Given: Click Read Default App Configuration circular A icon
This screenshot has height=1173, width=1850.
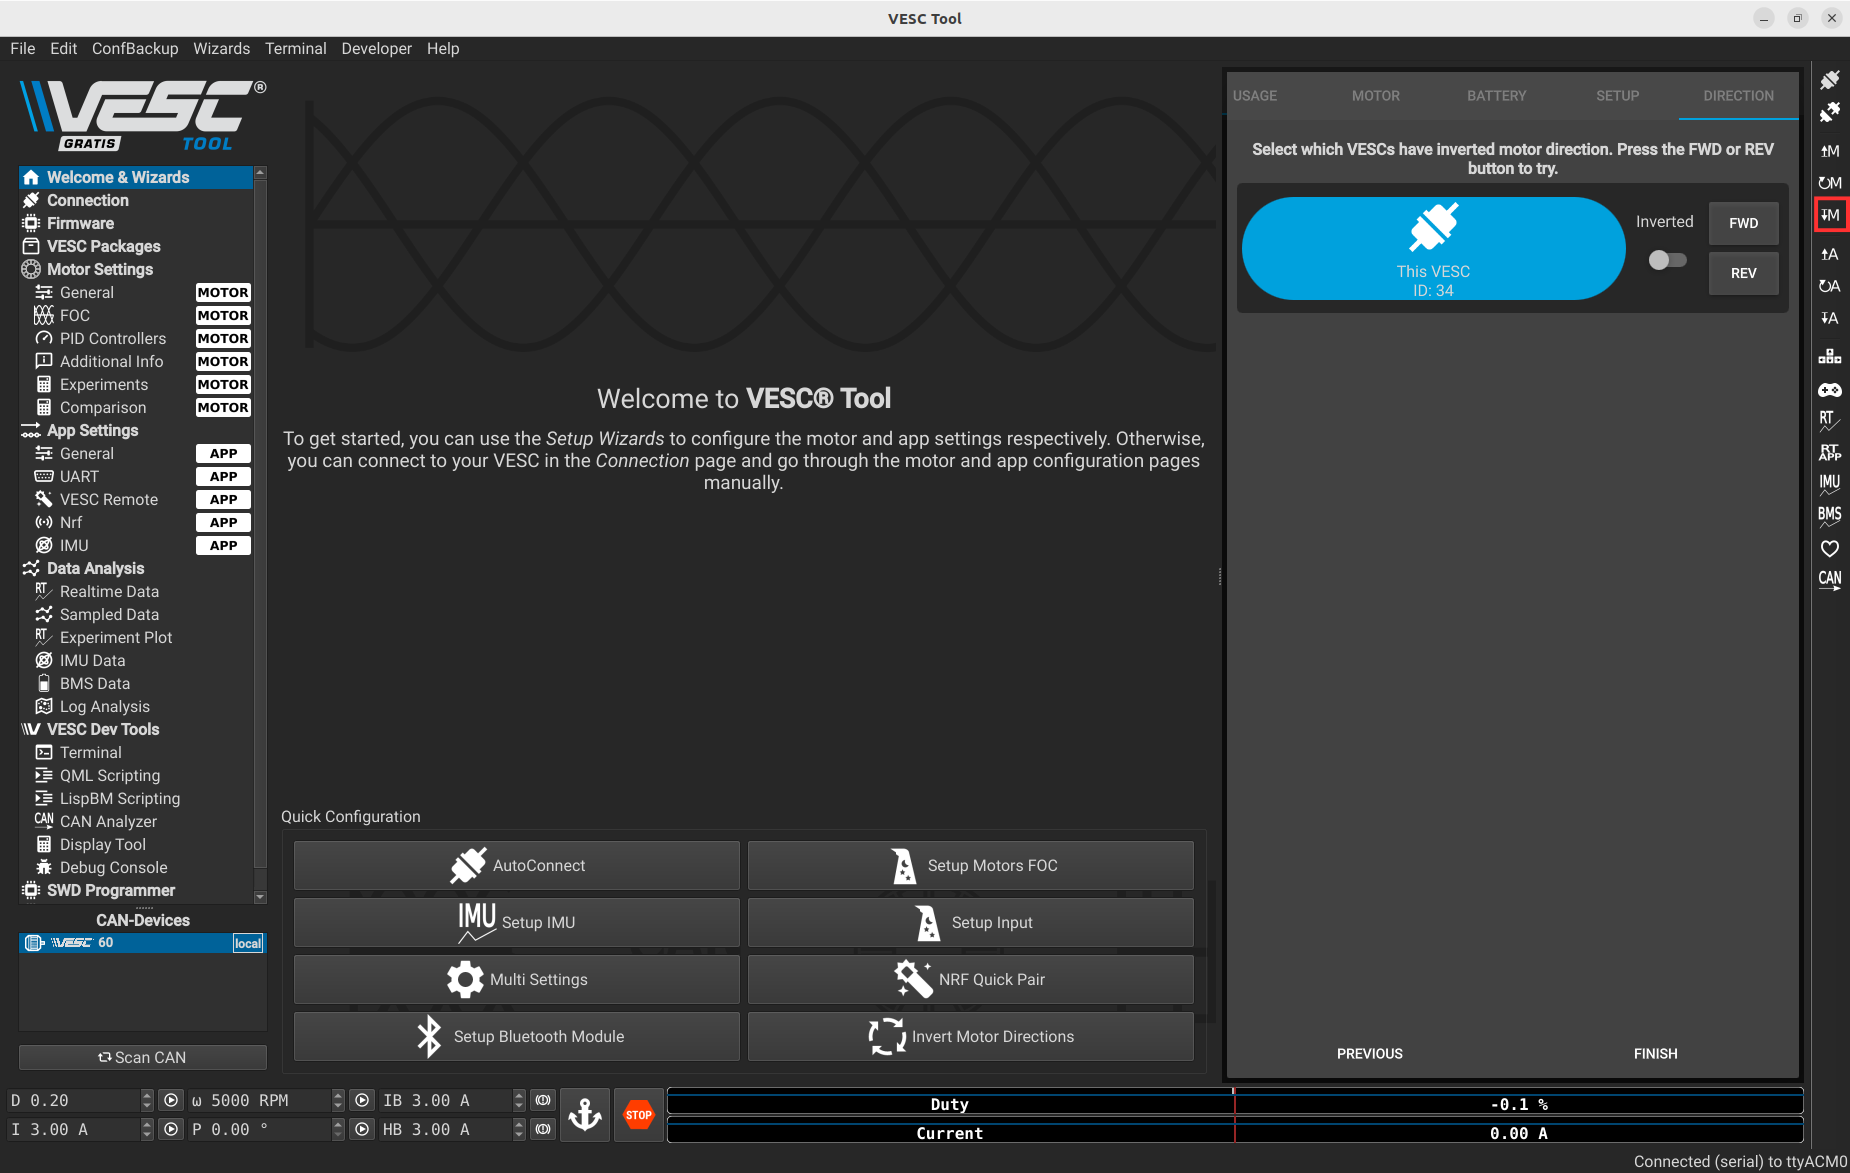Looking at the screenshot, I should coord(1829,286).
